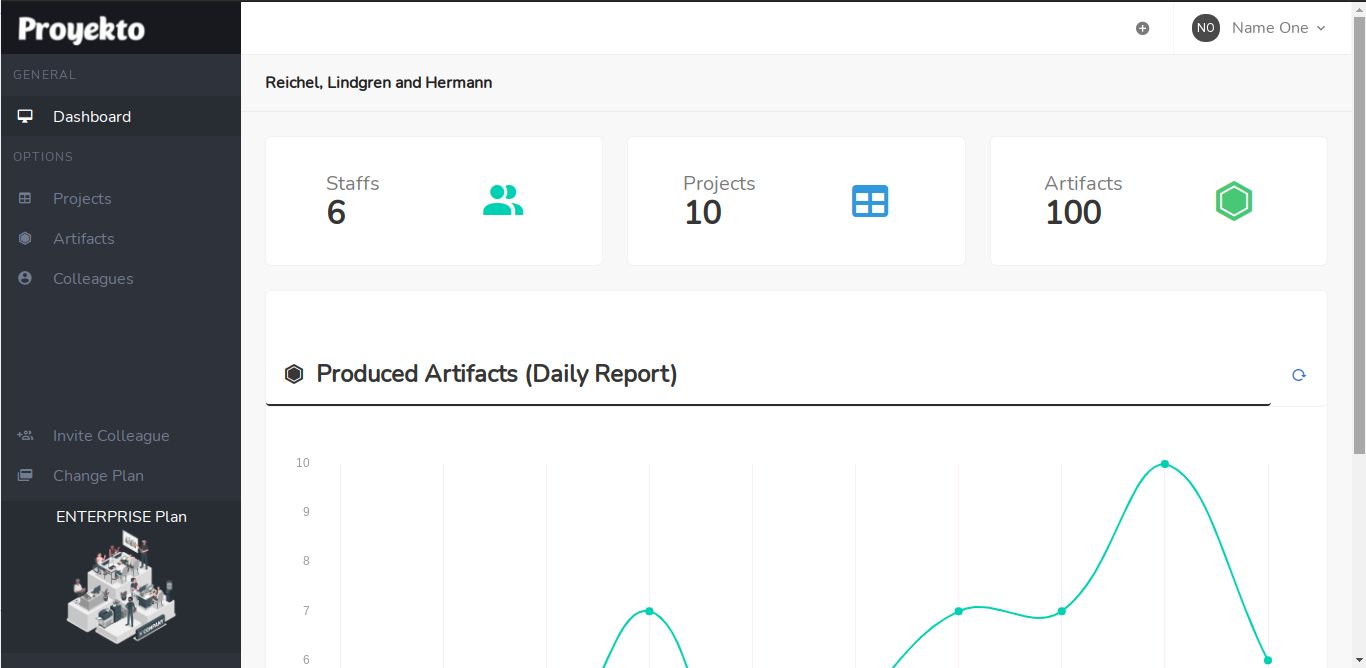
Task: Click the NO user avatar
Action: point(1206,28)
